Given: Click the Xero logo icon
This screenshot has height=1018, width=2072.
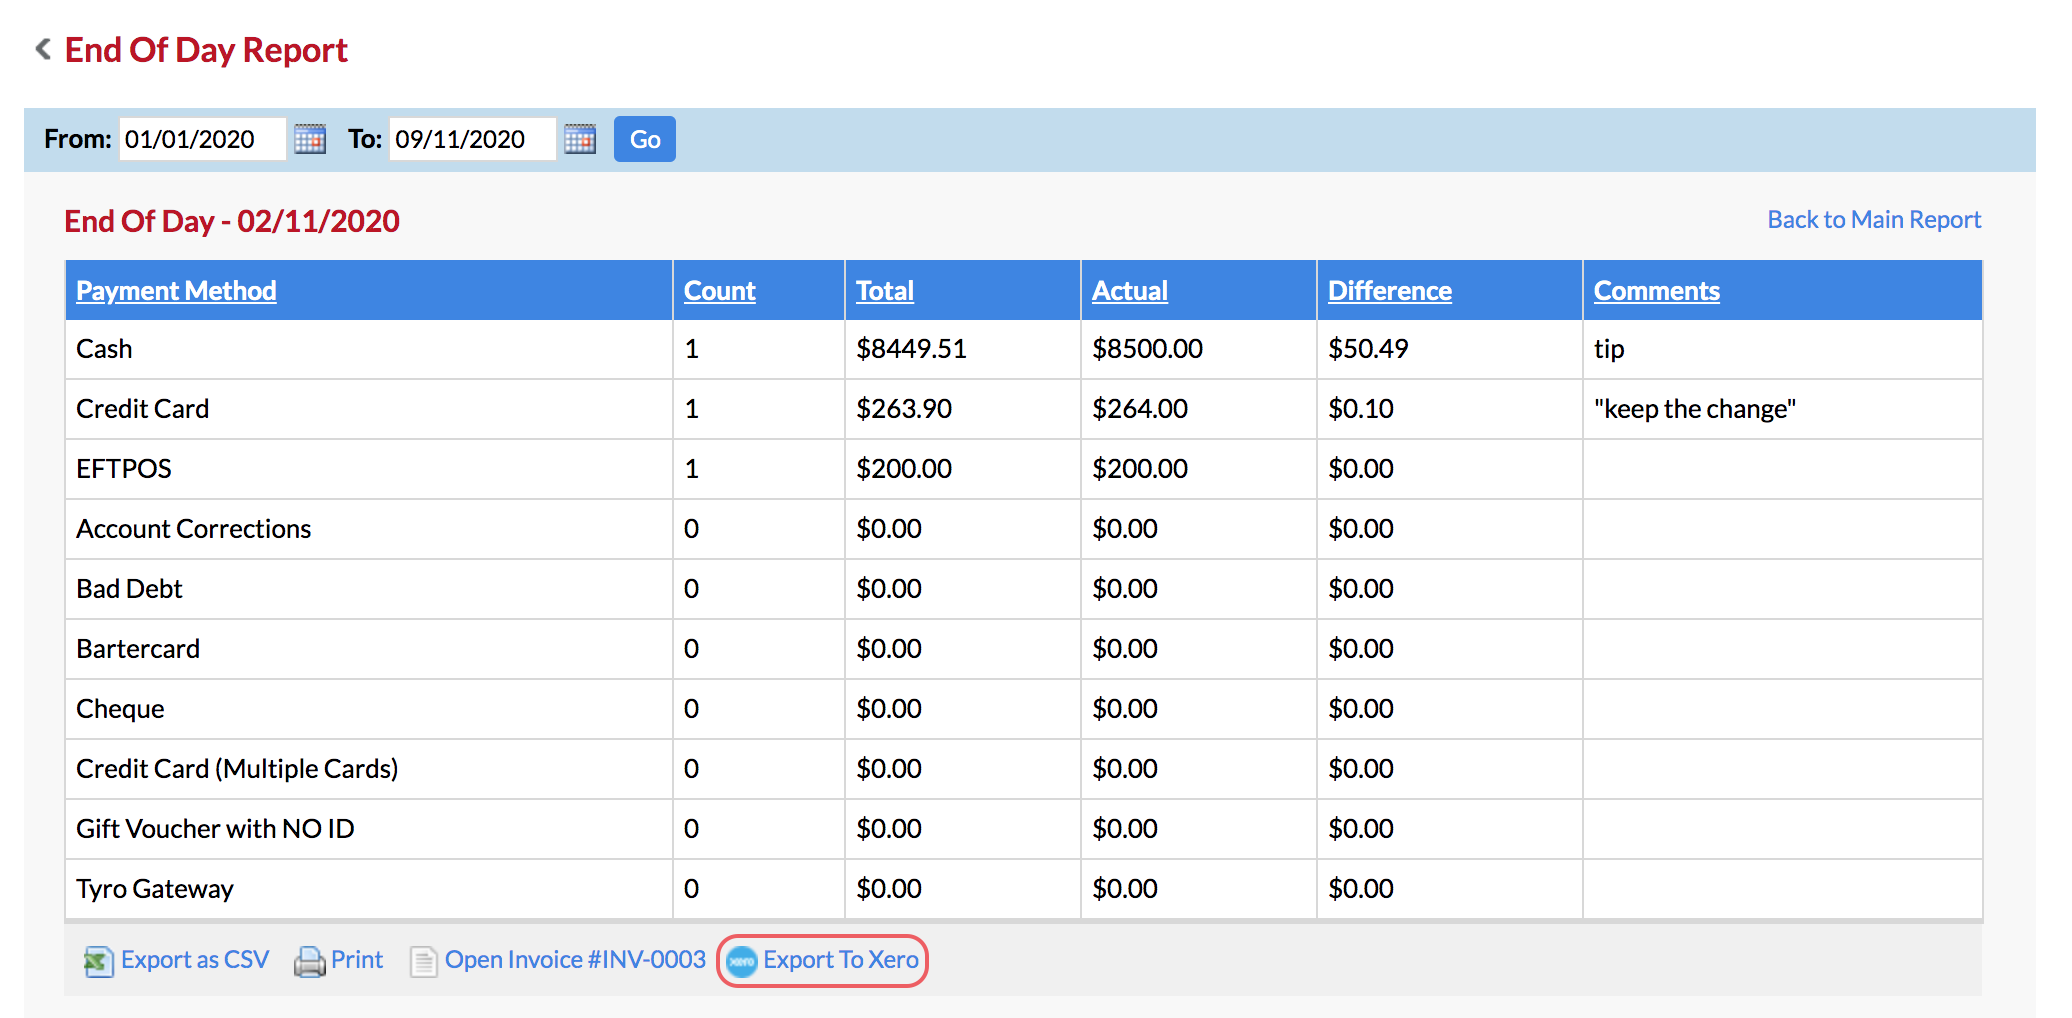Looking at the screenshot, I should [742, 961].
